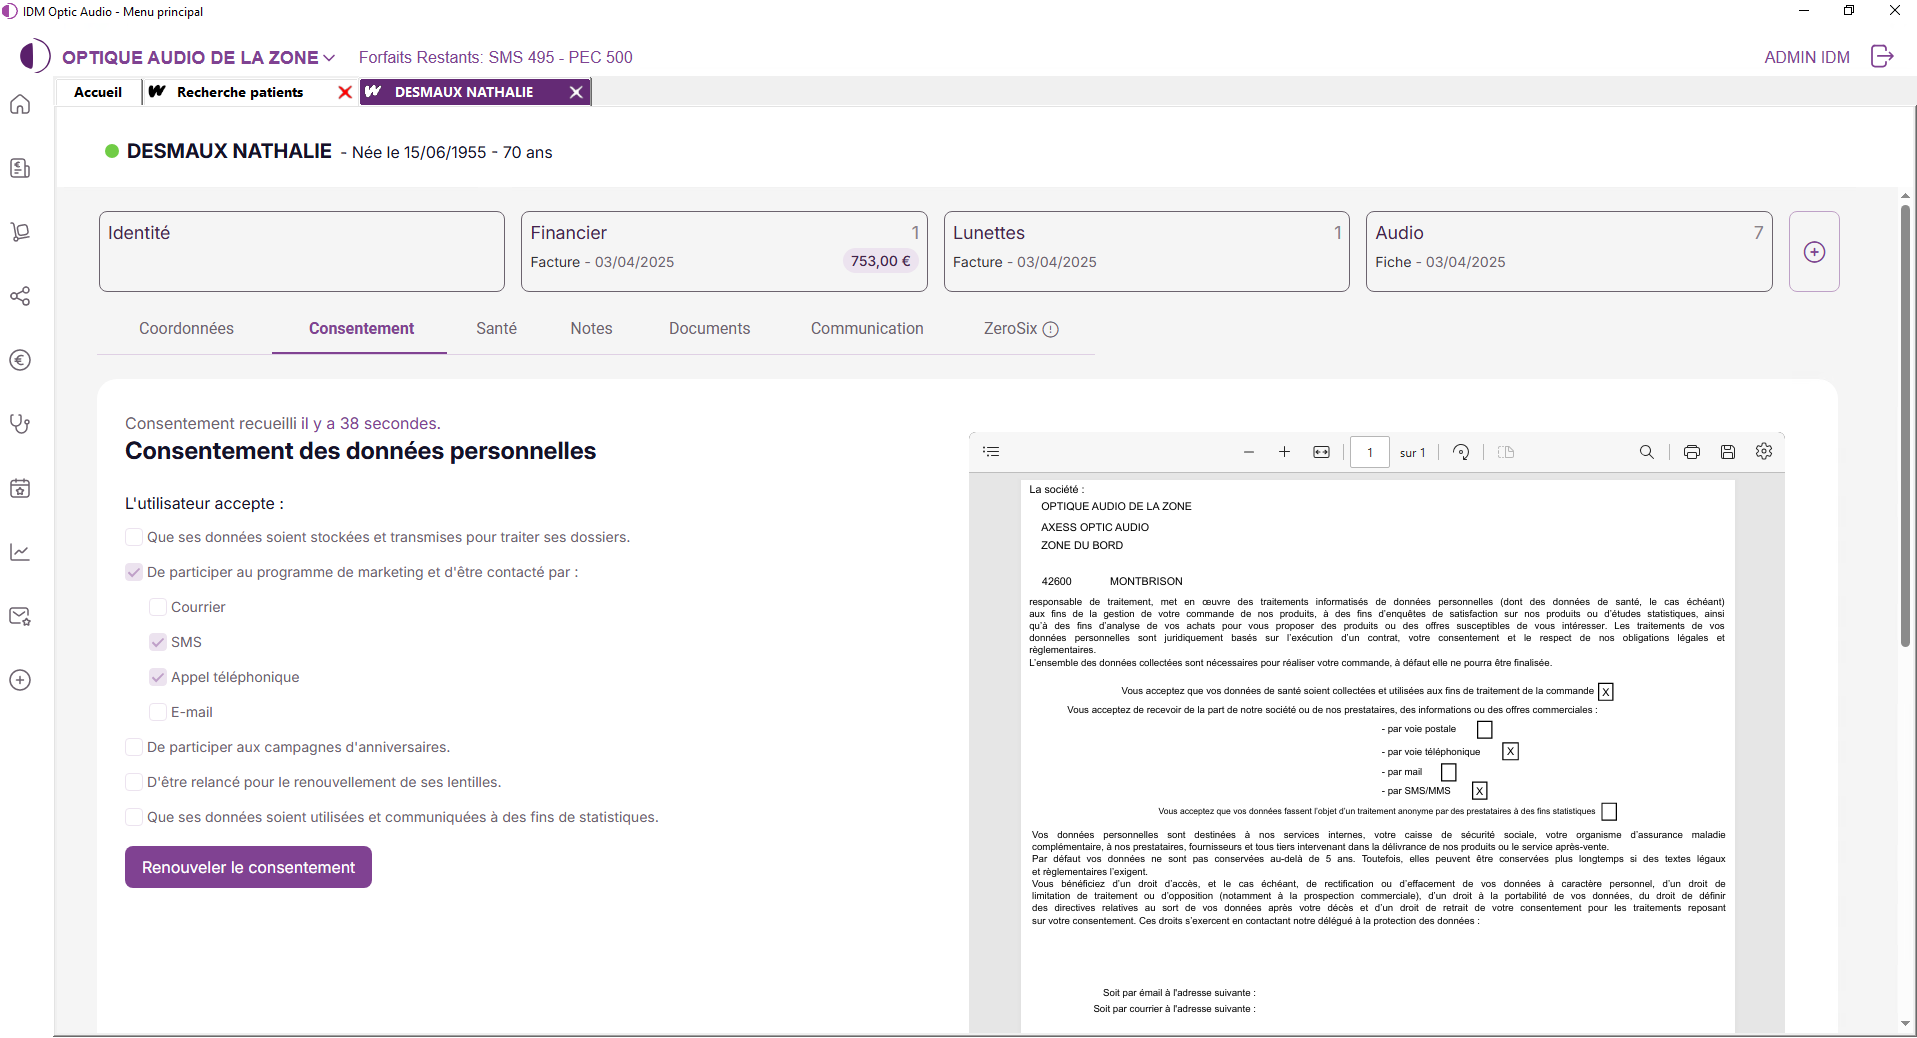Image resolution: width=1917 pixels, height=1038 pixels.
Task: Expand the OPTIQUE AUDIO DE LA ZONE selector
Action: click(331, 57)
